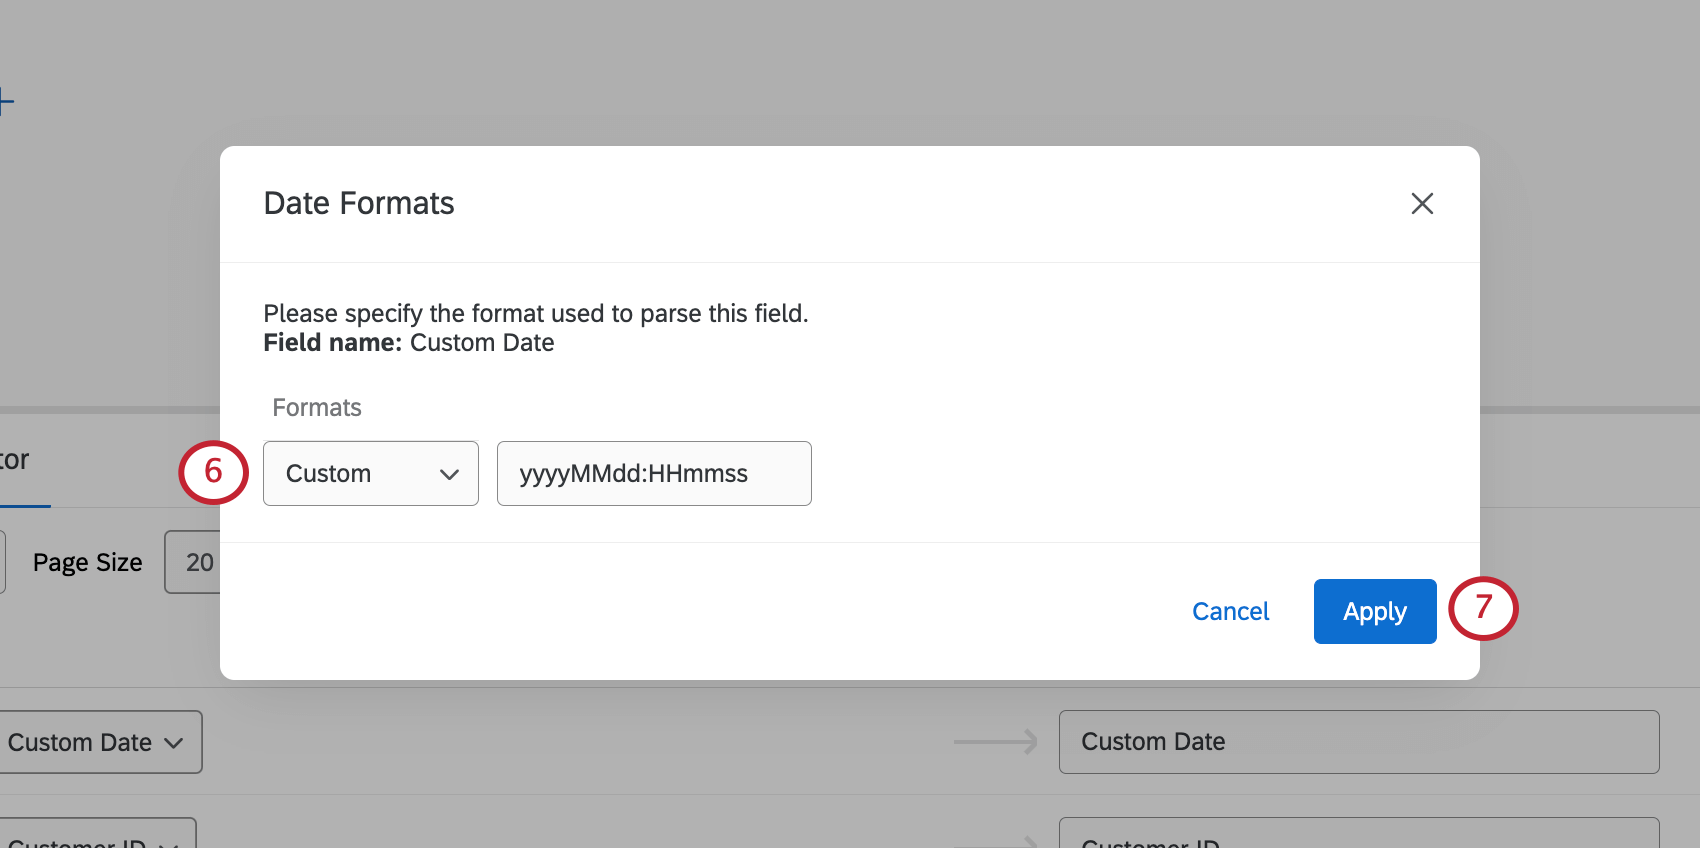The width and height of the screenshot is (1700, 848).
Task: Click the step 6 annotation marker
Action: [x=213, y=472]
